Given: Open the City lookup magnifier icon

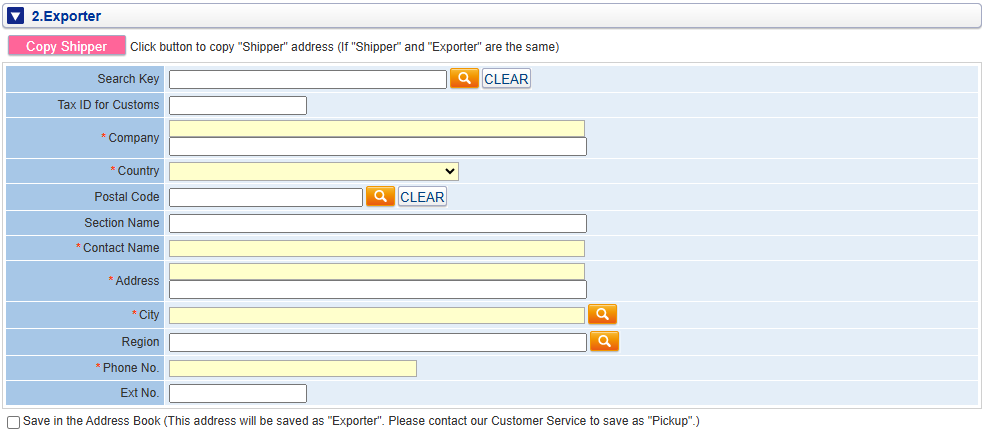Looking at the screenshot, I should [602, 314].
